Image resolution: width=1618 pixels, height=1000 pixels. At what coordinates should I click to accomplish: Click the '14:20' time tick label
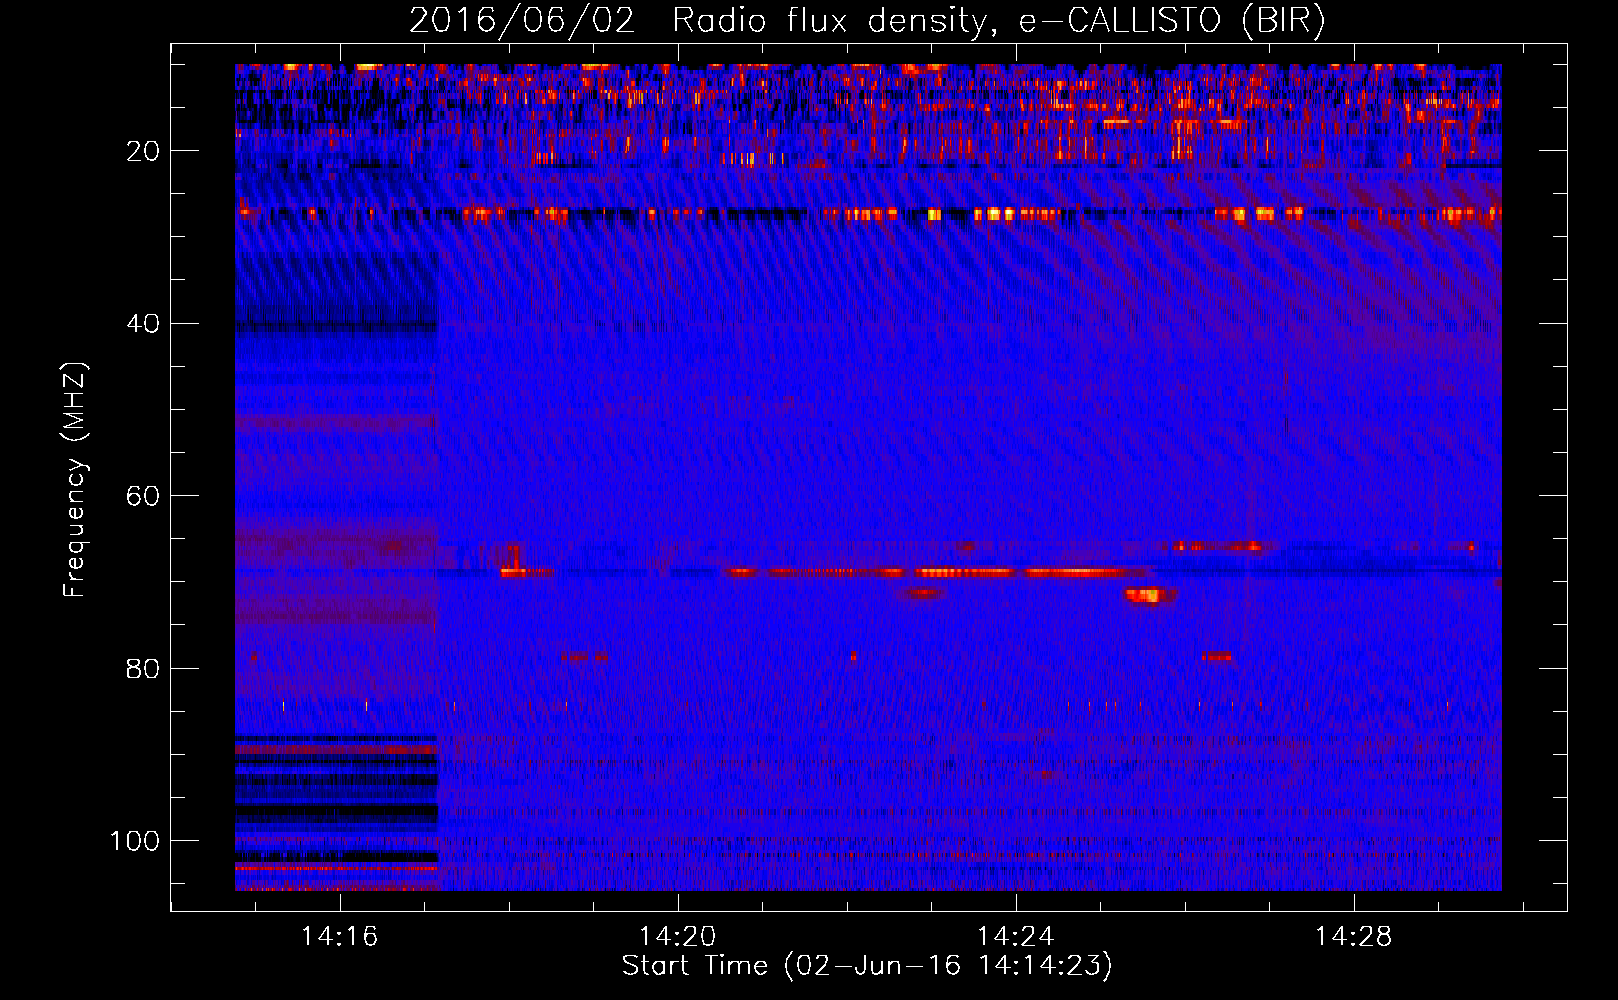click(x=678, y=937)
